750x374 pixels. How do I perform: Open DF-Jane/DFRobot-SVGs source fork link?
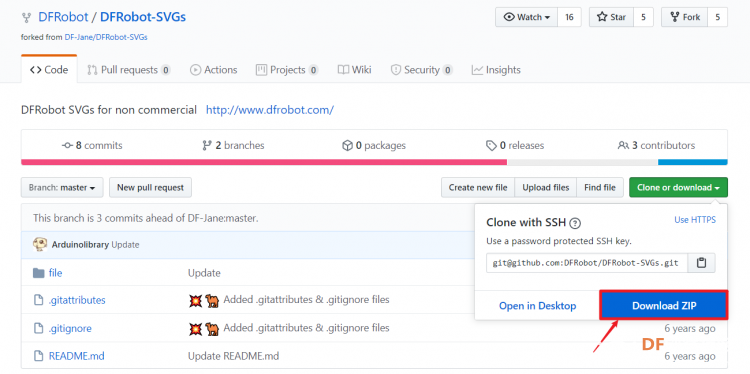(x=106, y=37)
